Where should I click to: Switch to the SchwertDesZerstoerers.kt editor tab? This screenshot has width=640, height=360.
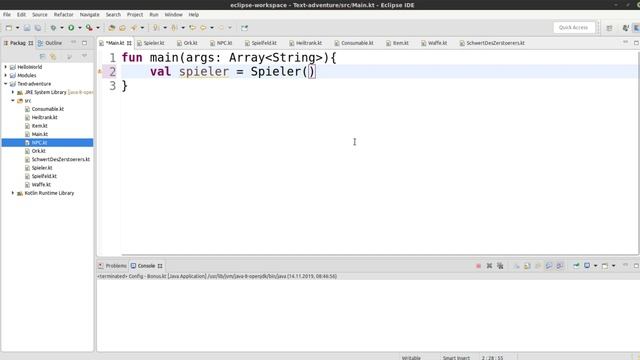(x=495, y=43)
